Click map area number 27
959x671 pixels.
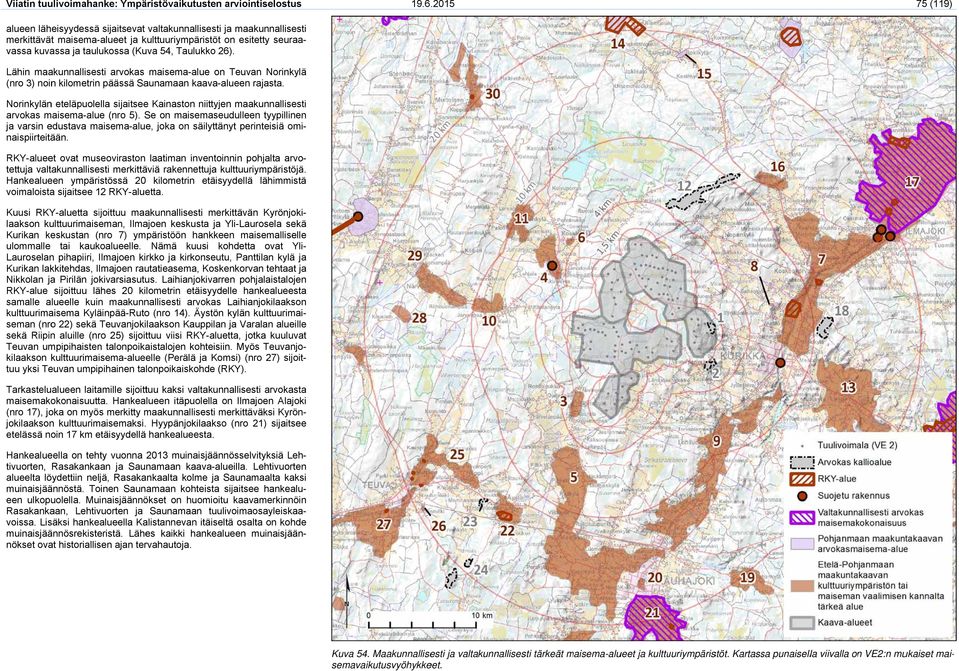[x=383, y=524]
